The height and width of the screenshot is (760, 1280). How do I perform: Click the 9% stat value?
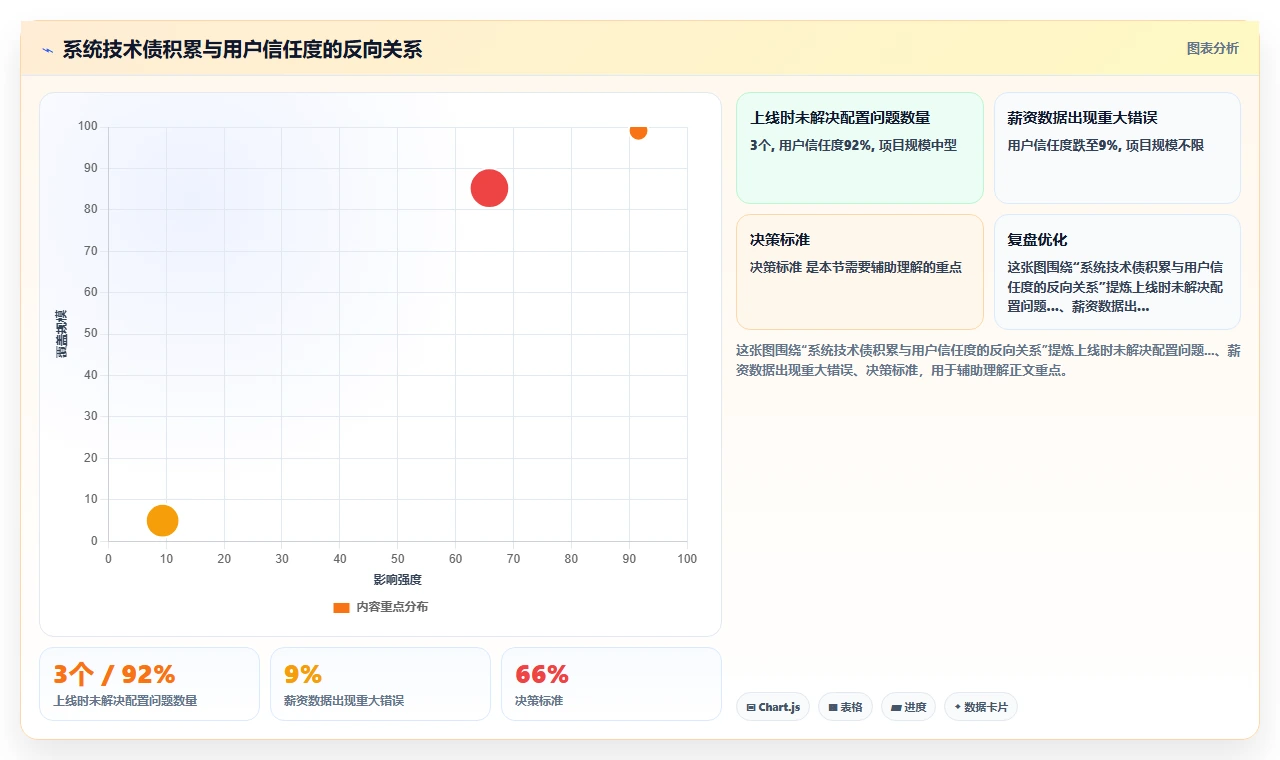click(303, 674)
